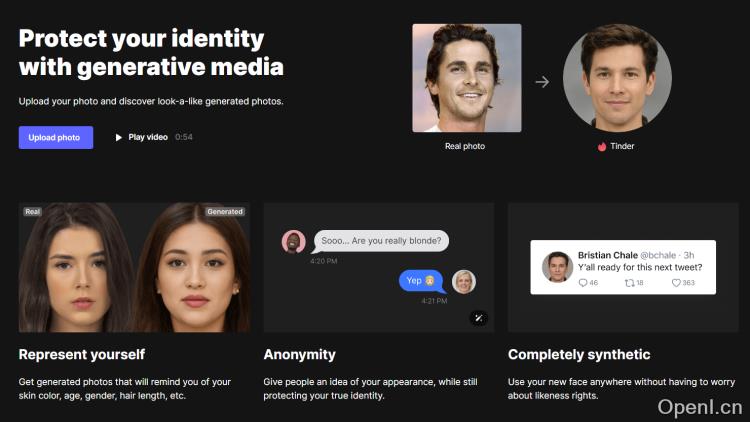Image resolution: width=750 pixels, height=422 pixels.
Task: Click the magic wand icon in chat panel
Action: click(x=478, y=318)
